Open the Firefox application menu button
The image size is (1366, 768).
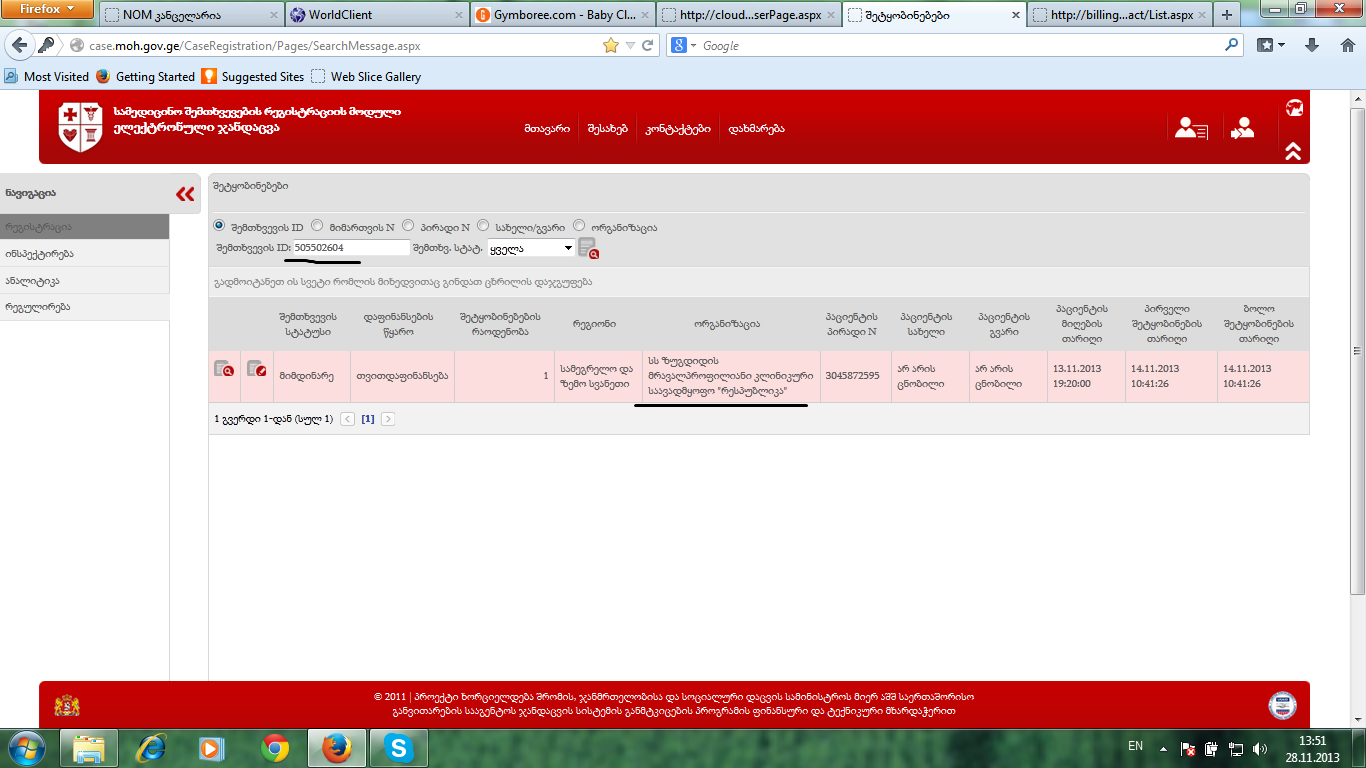click(47, 9)
